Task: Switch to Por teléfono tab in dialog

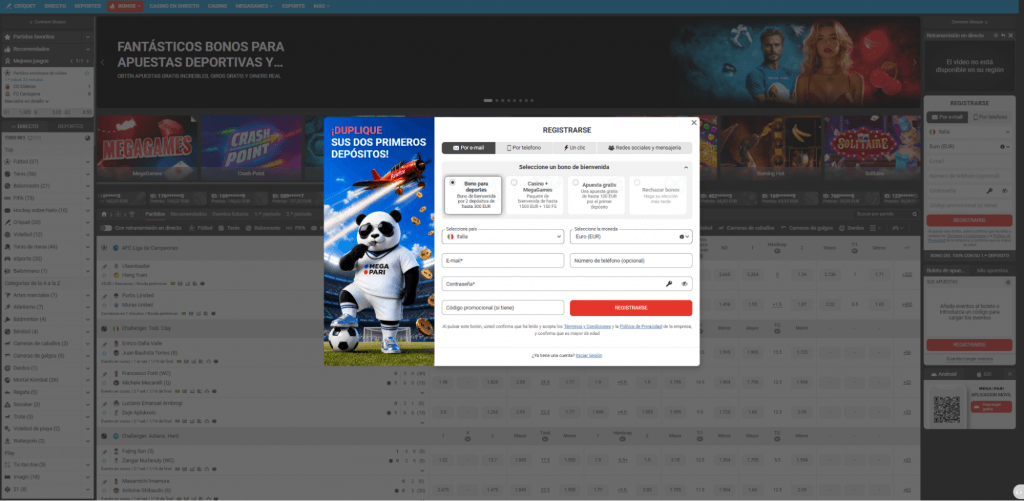Action: [x=524, y=148]
